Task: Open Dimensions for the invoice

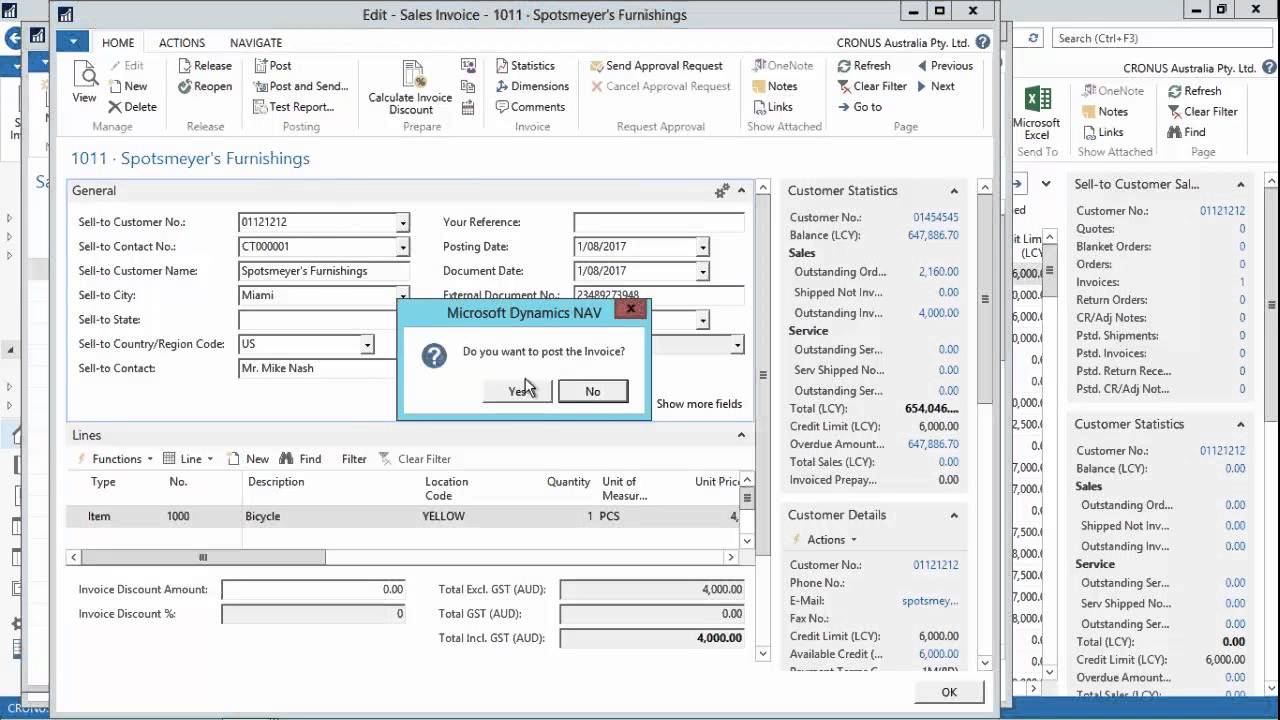Action: coord(532,86)
